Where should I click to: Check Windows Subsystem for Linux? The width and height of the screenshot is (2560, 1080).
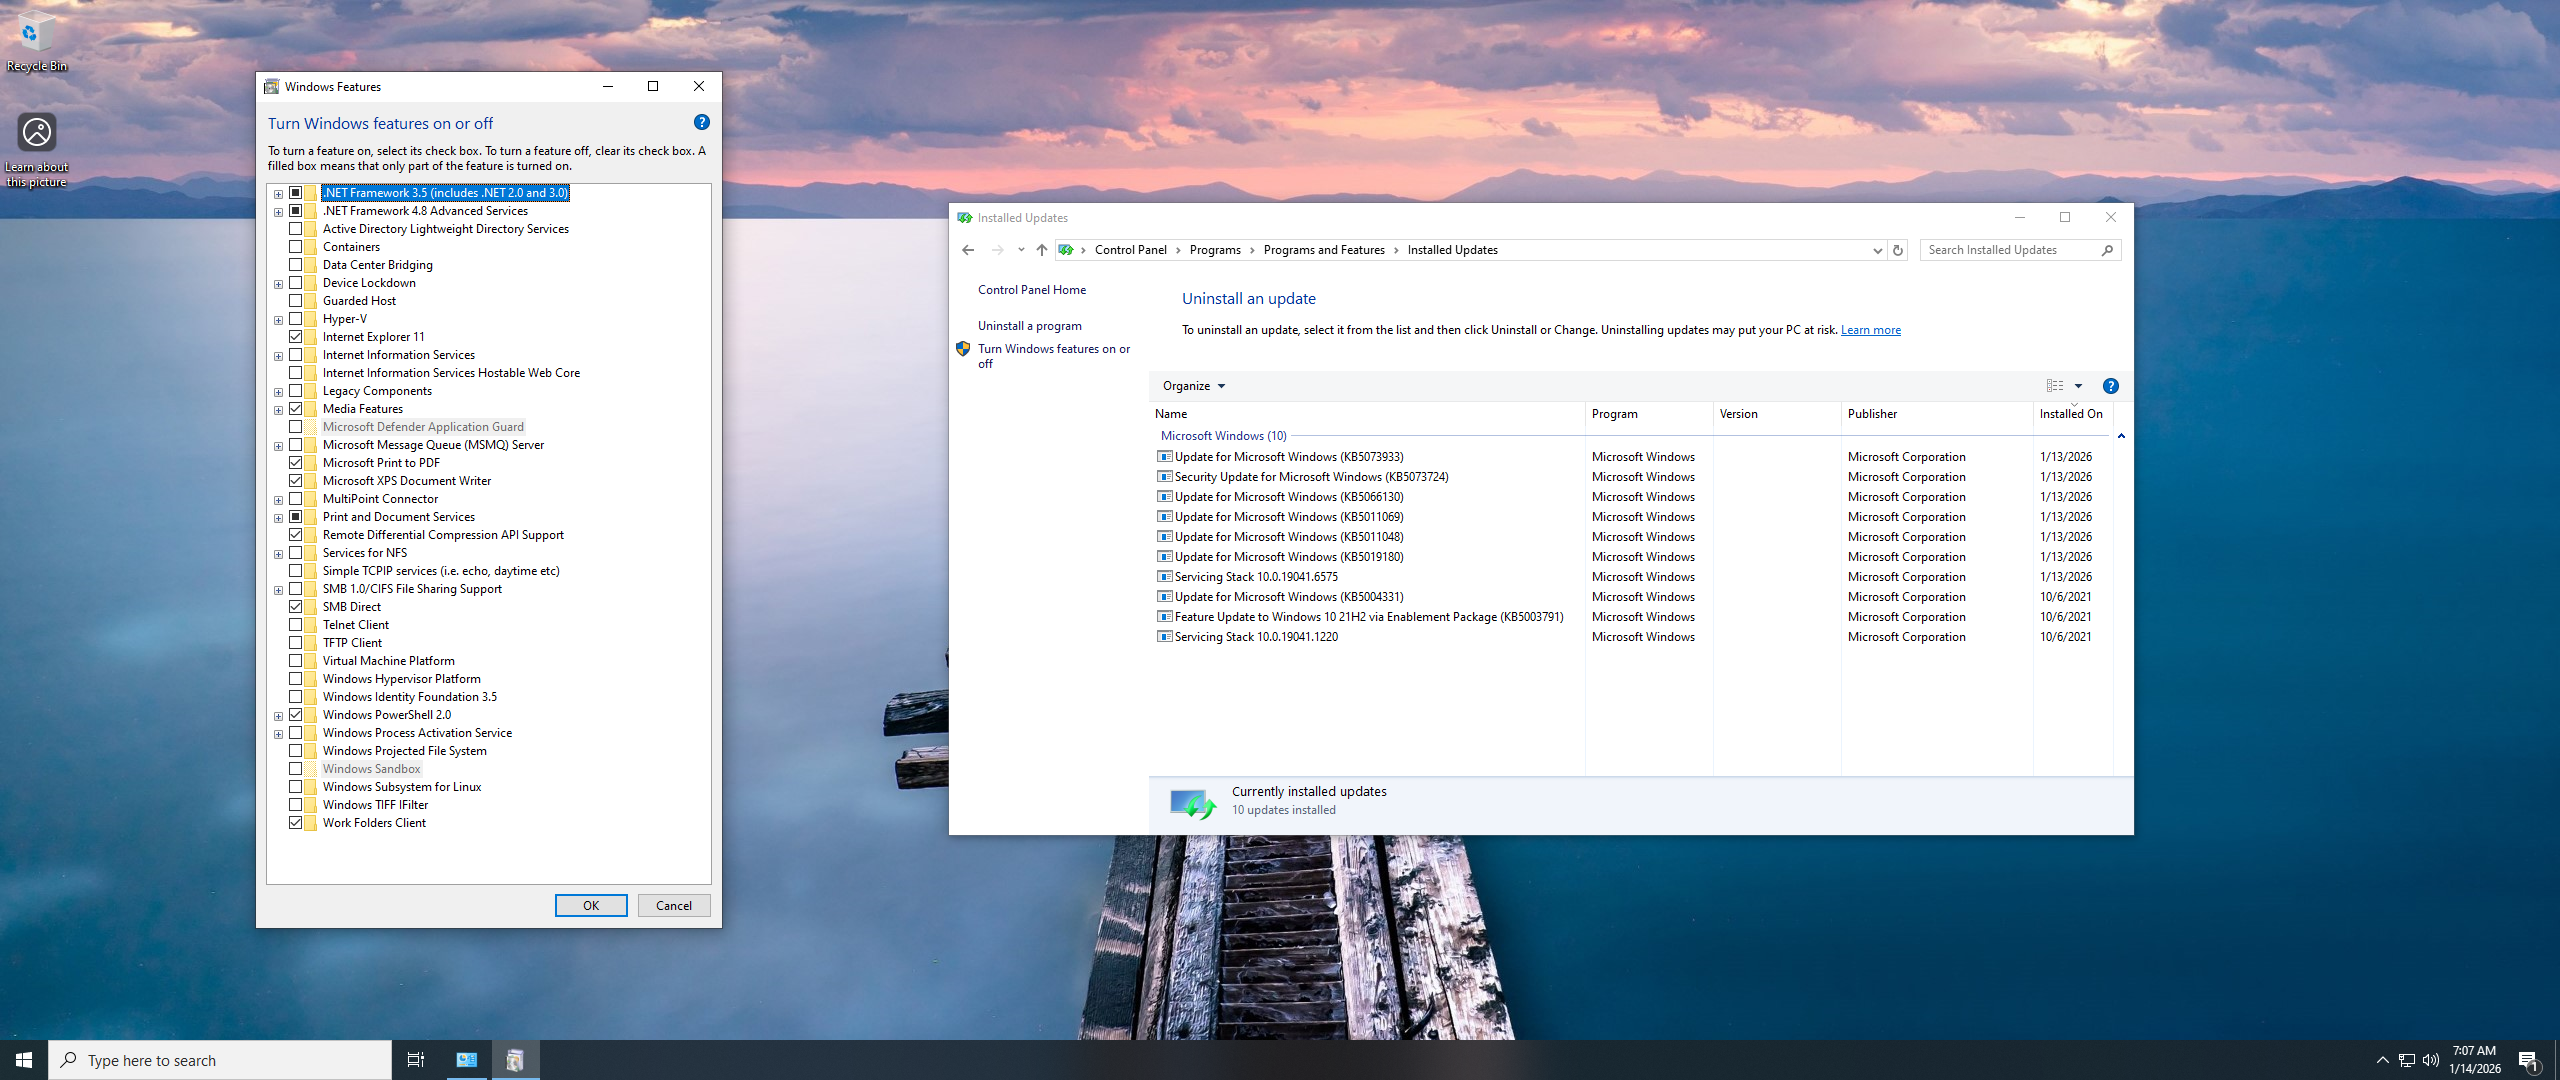296,787
